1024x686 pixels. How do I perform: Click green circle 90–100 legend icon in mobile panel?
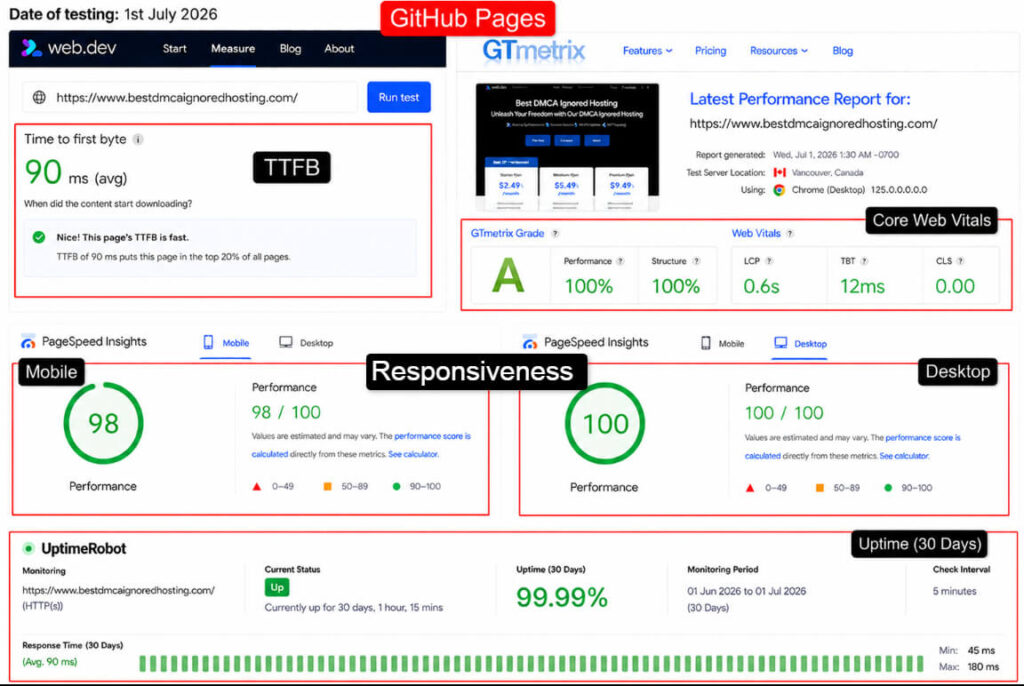click(x=396, y=487)
